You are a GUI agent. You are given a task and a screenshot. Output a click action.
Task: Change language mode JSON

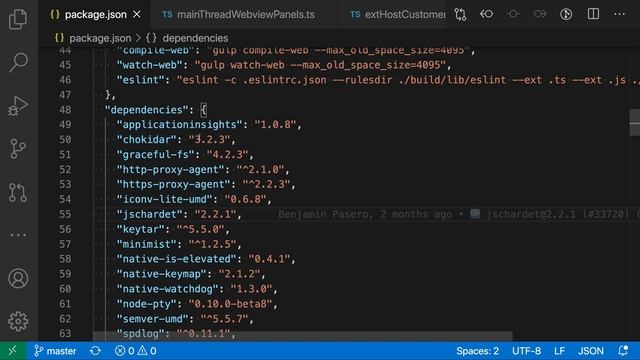[591, 351]
